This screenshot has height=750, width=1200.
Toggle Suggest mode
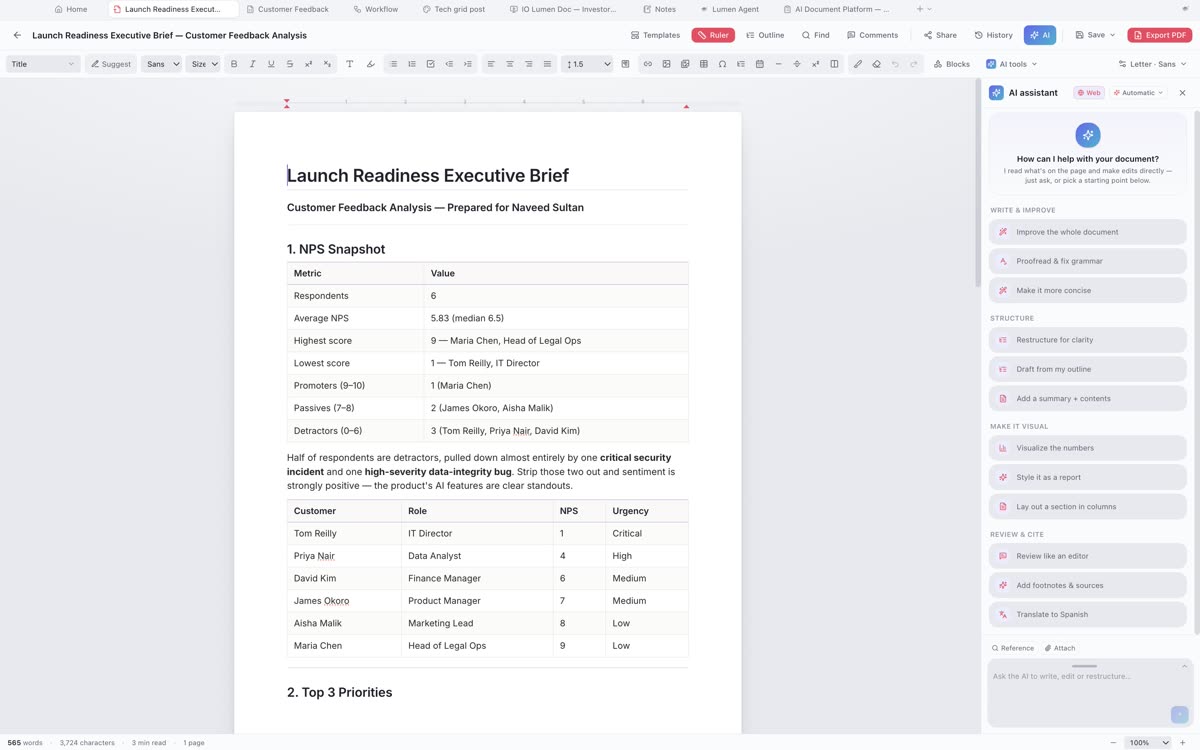point(110,64)
